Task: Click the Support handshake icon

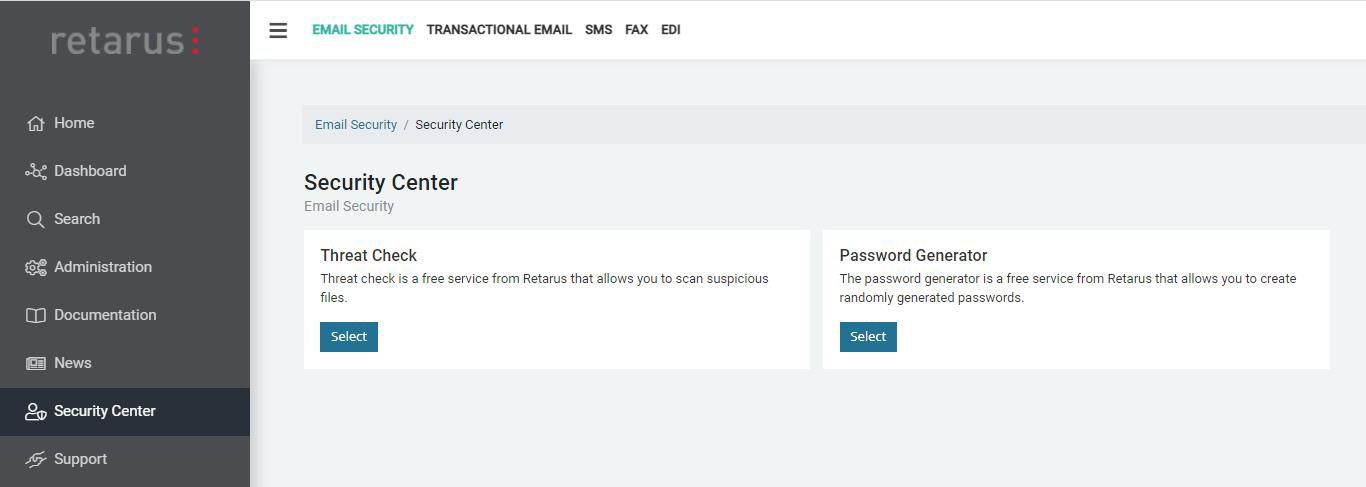Action: (36, 459)
